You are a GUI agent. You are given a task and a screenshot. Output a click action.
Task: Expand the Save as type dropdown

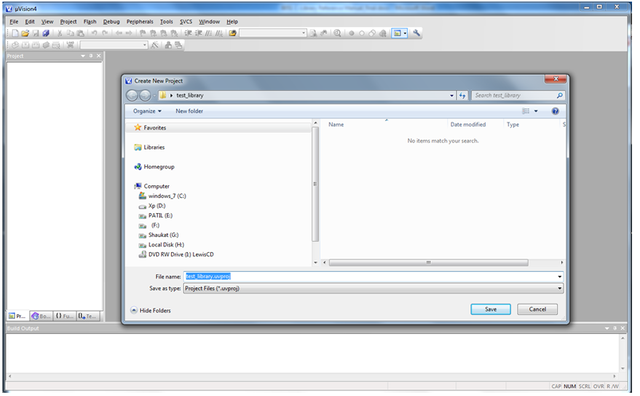pyautogui.click(x=560, y=289)
